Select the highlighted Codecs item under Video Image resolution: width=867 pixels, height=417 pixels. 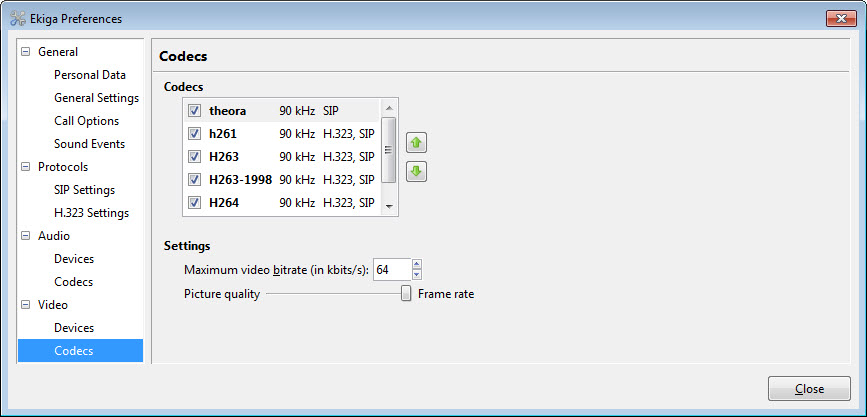(x=80, y=351)
